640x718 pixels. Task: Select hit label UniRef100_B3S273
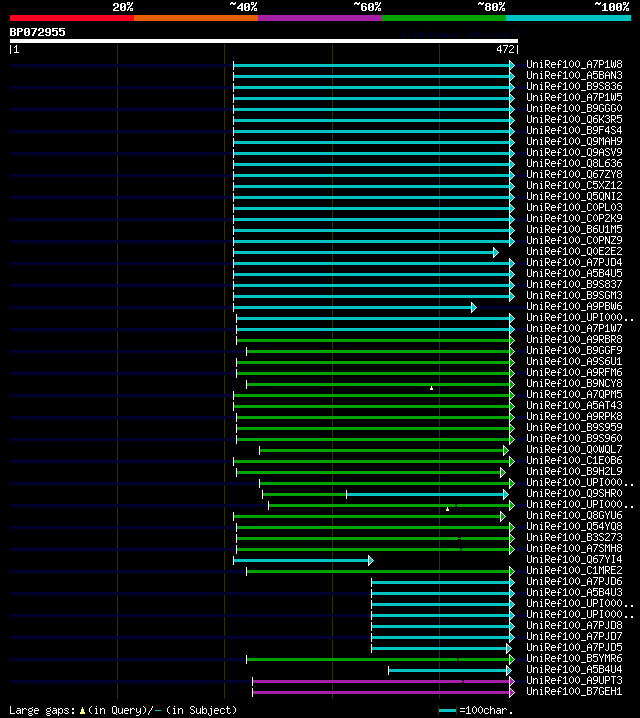pyautogui.click(x=574, y=537)
